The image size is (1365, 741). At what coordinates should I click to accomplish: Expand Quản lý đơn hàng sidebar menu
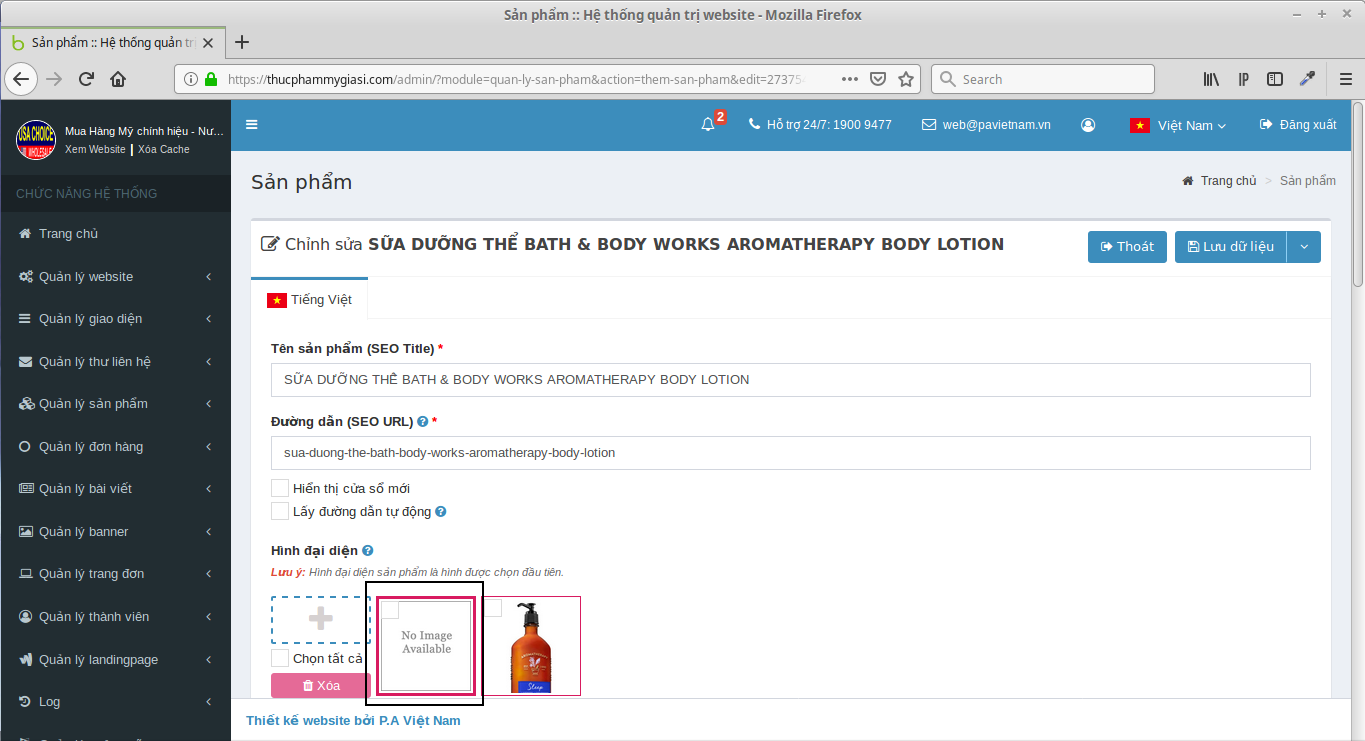coord(115,447)
